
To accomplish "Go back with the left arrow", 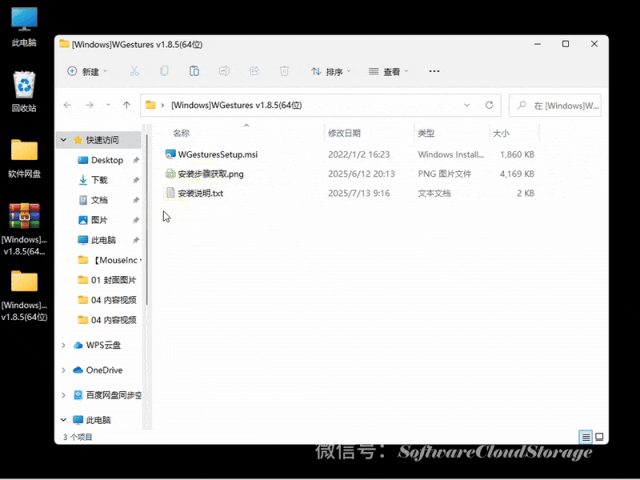I will coord(68,105).
